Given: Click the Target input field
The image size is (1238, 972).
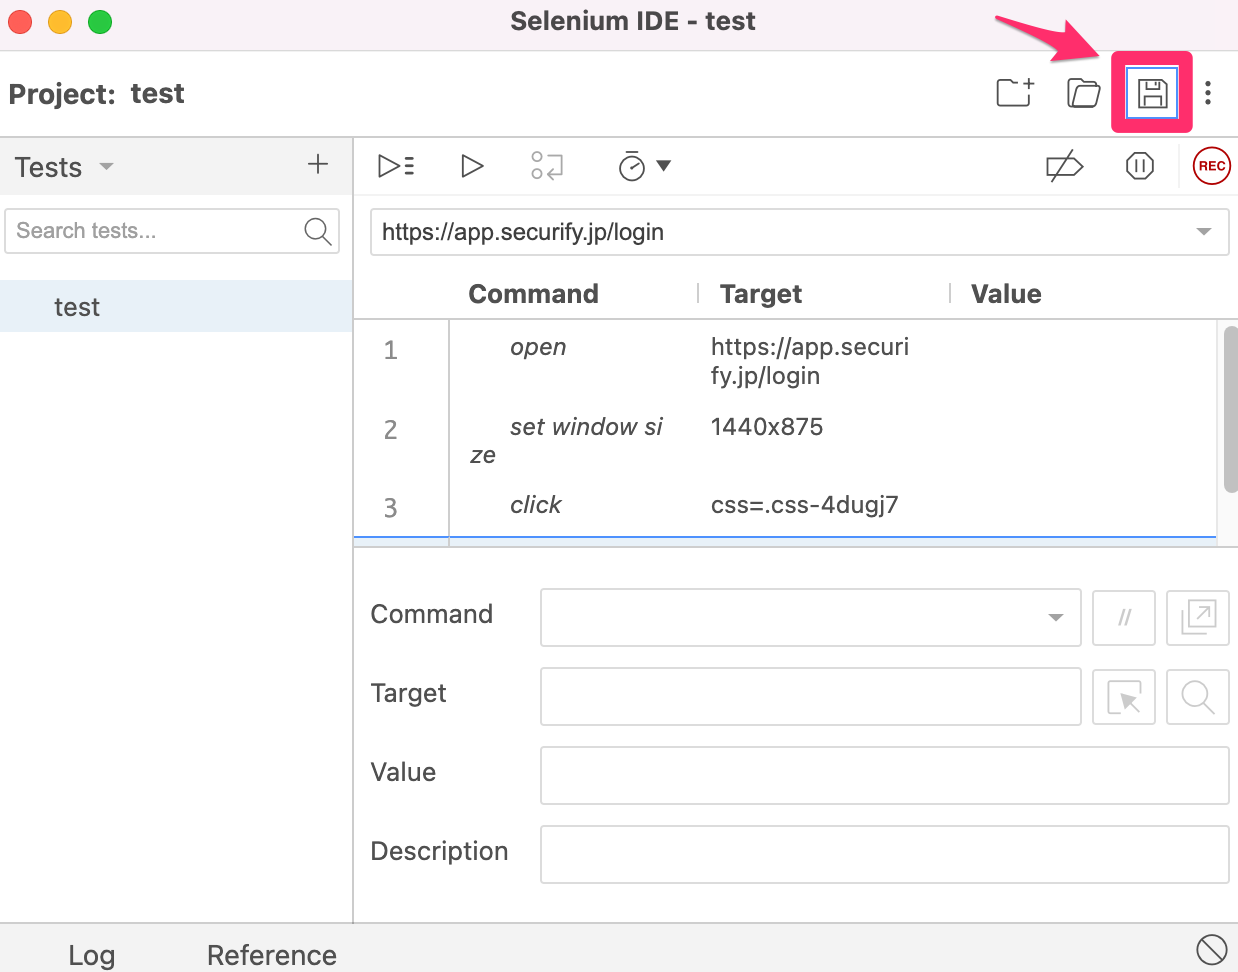Looking at the screenshot, I should click(811, 696).
